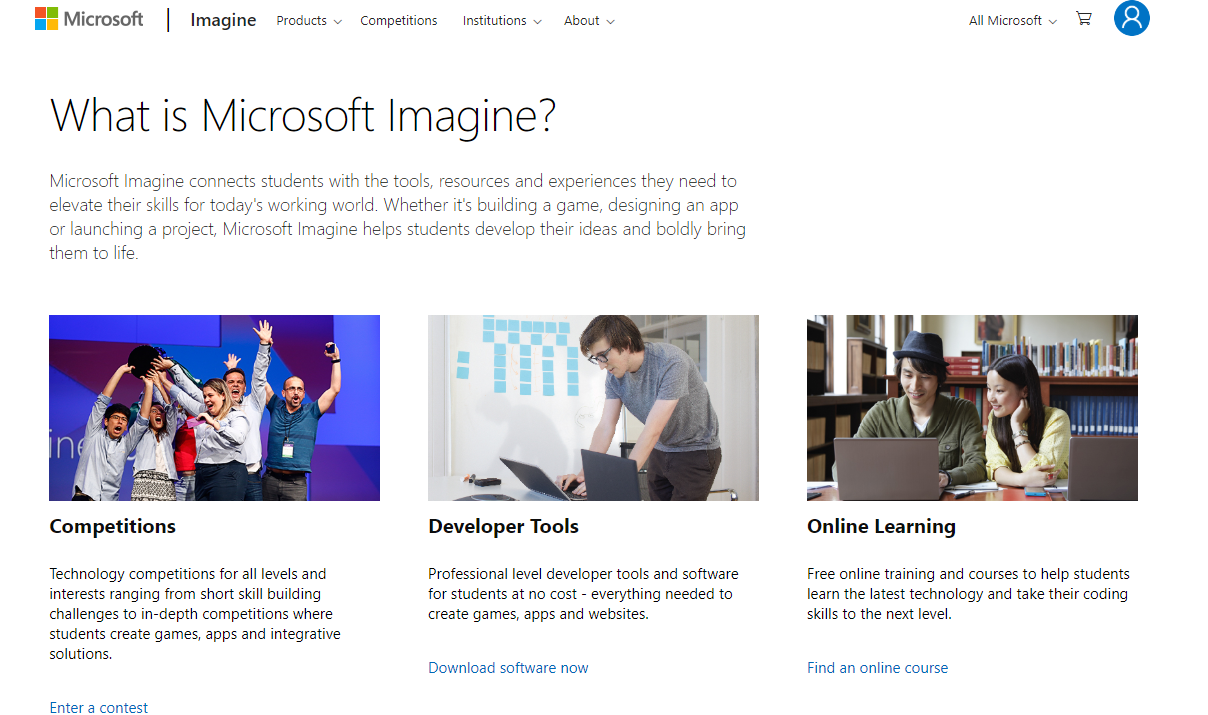Image resolution: width=1208 pixels, height=715 pixels.
Task: Follow the Enter a contest link
Action: (98, 707)
